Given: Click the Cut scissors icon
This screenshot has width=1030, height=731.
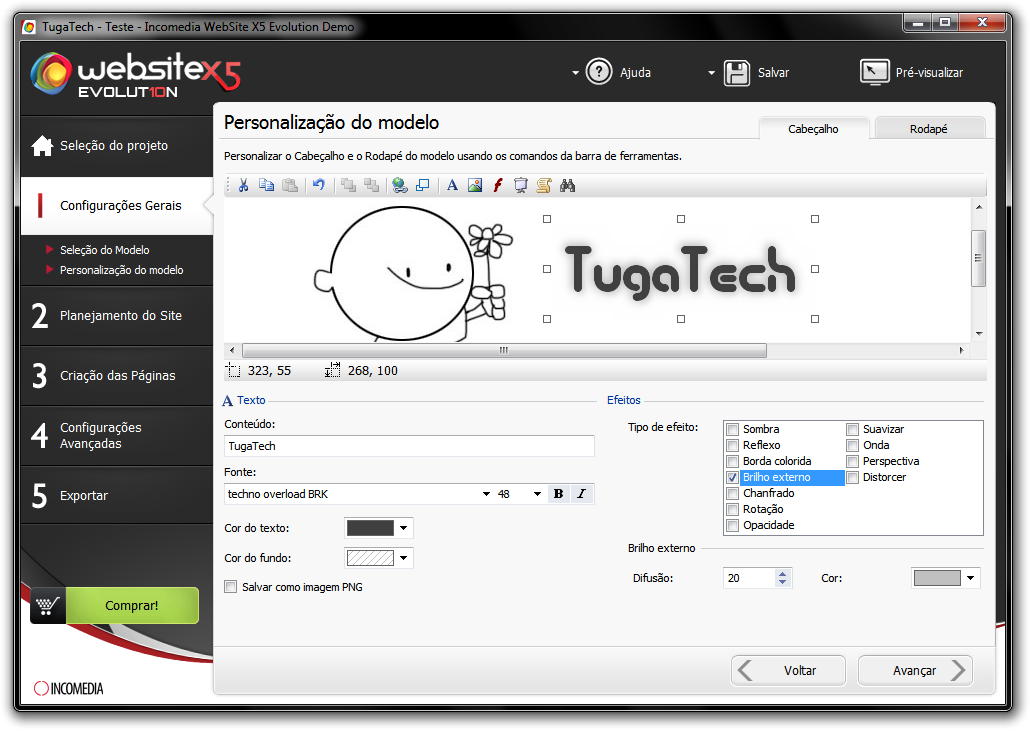Looking at the screenshot, I should (243, 185).
